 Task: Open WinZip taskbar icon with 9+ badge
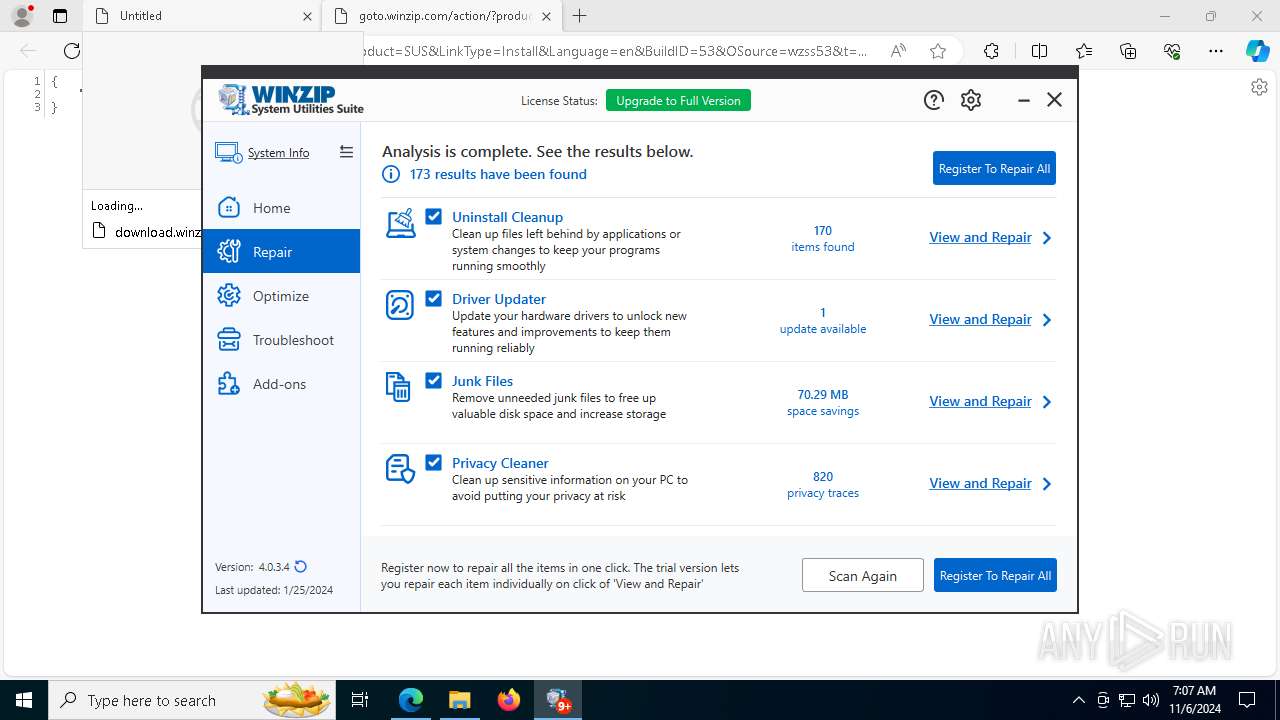[x=558, y=700]
